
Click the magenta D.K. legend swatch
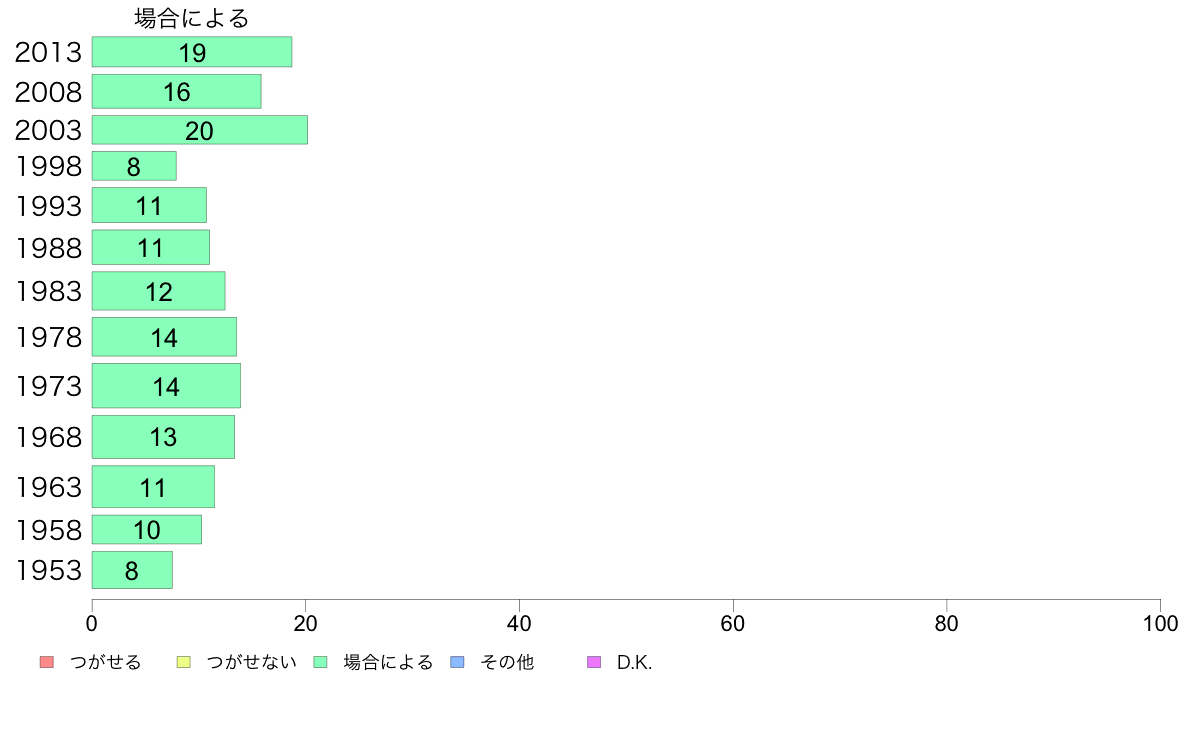click(594, 662)
